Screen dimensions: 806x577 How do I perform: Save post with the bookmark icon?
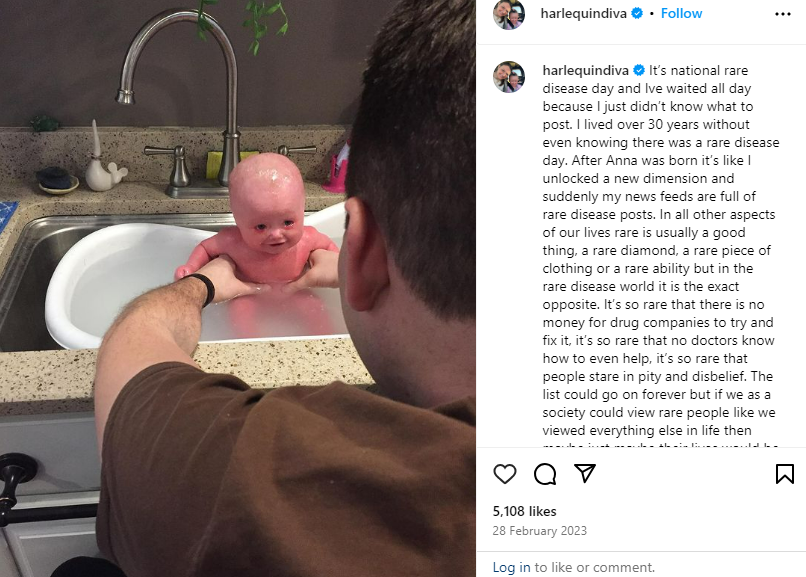(784, 474)
